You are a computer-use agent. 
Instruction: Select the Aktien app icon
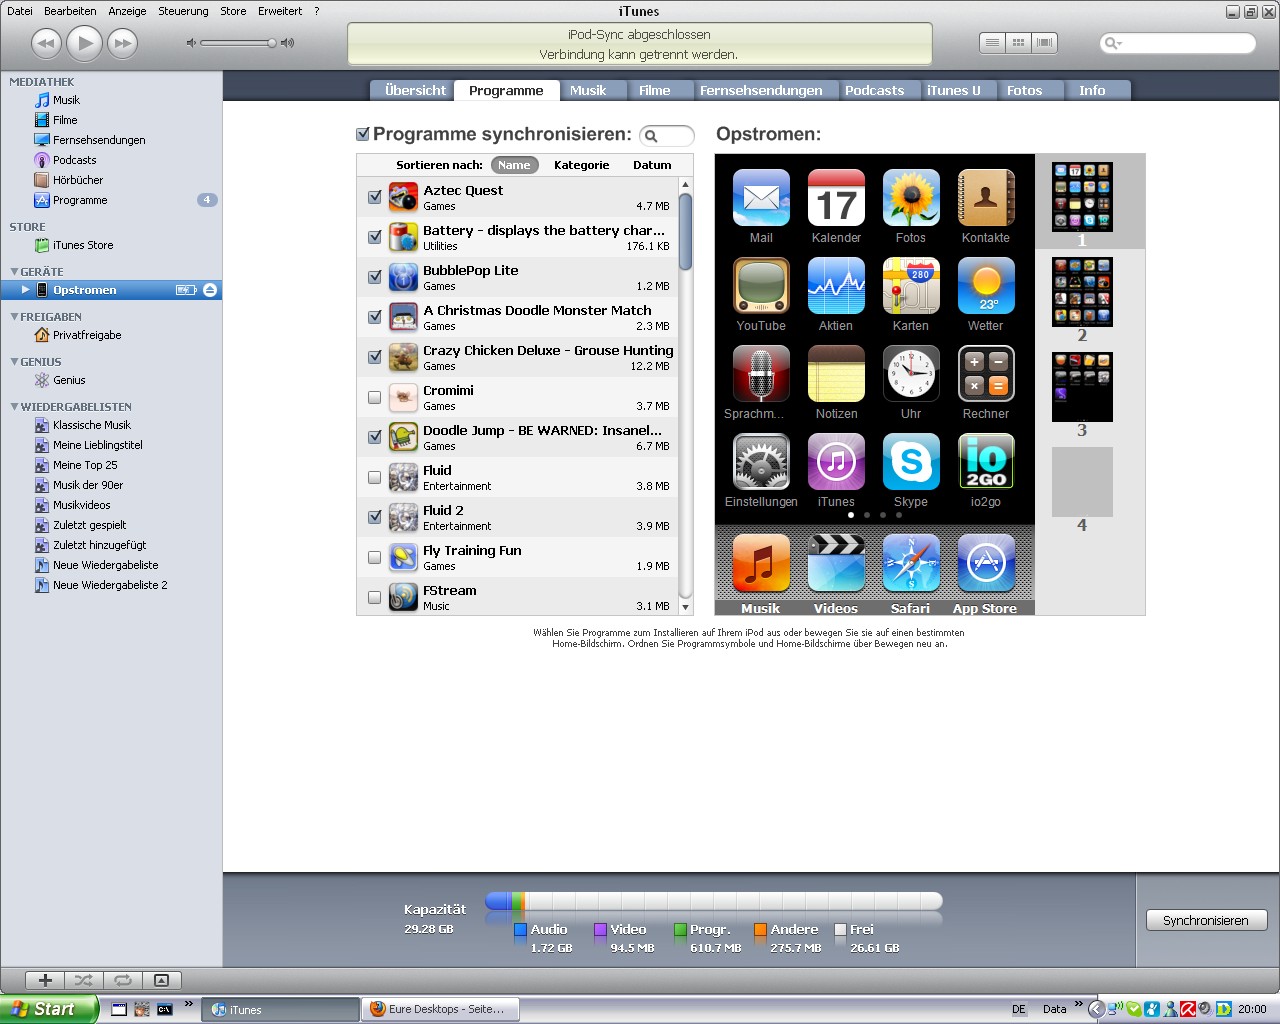click(x=836, y=286)
